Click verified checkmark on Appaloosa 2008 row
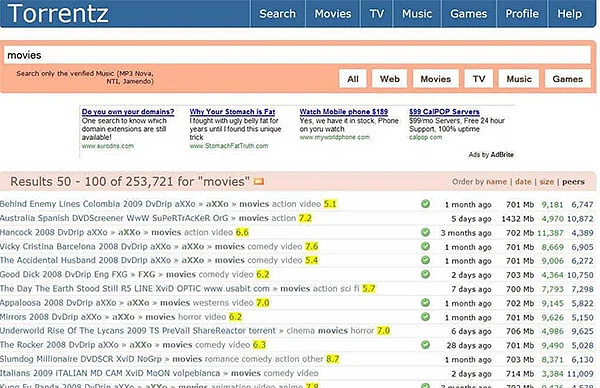The image size is (600, 388). point(425,303)
